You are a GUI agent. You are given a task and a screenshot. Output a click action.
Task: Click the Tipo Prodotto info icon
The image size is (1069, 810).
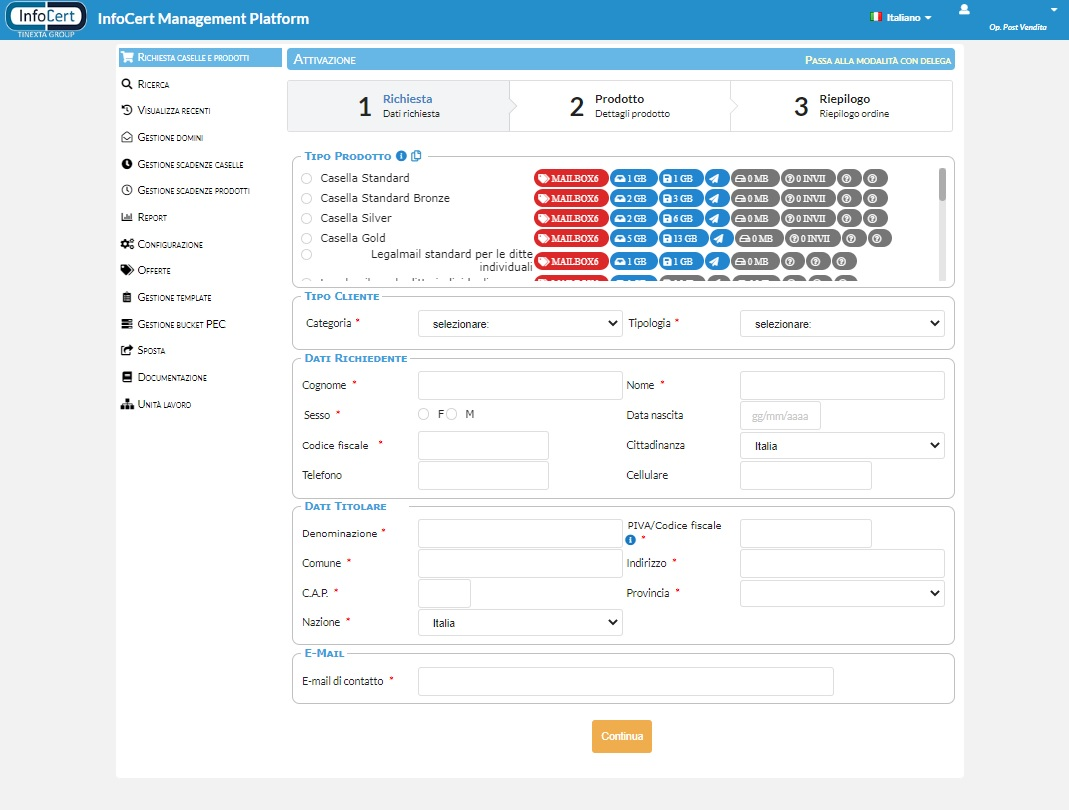[x=401, y=156]
